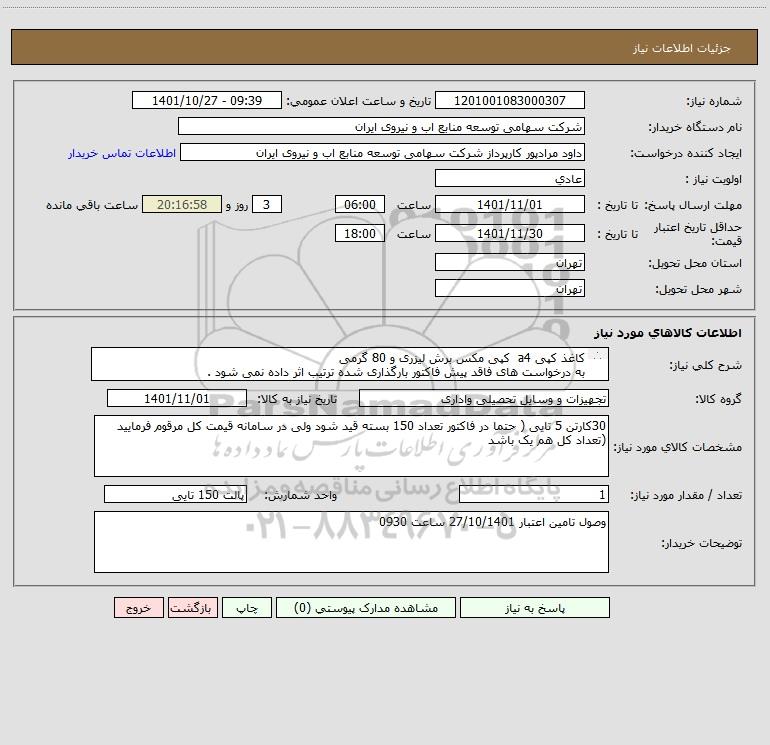Image resolution: width=770 pixels, height=745 pixels.
Task: Click label 'تاریخ نیاز به کالا:'
Action: click(297, 399)
